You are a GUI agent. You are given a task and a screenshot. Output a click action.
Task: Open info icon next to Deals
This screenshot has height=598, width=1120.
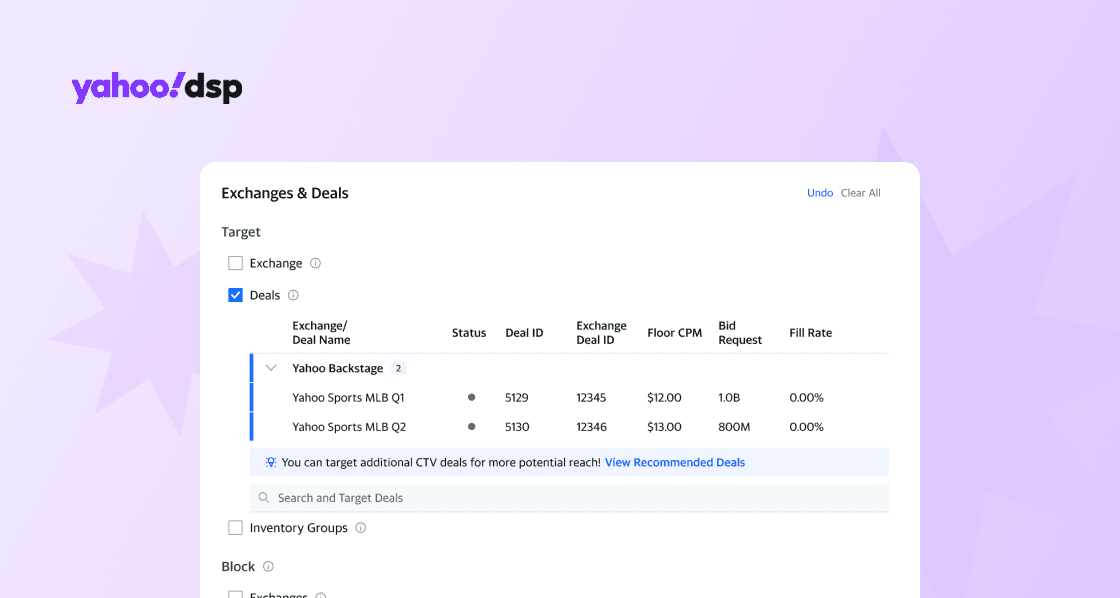click(293, 295)
